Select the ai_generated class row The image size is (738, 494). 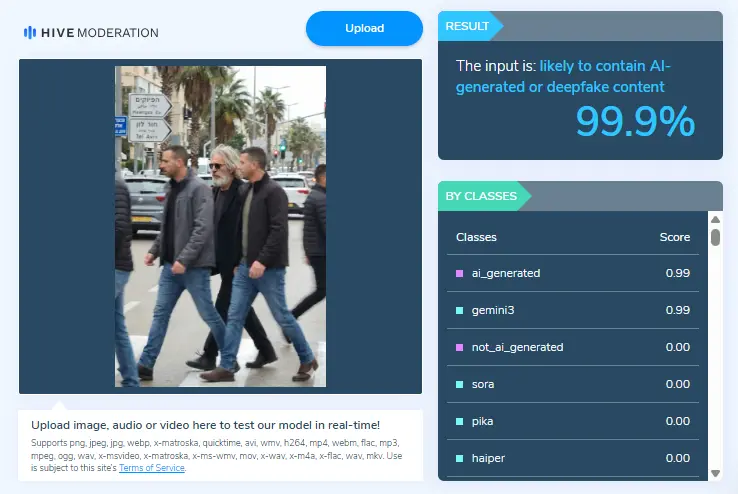pos(573,273)
